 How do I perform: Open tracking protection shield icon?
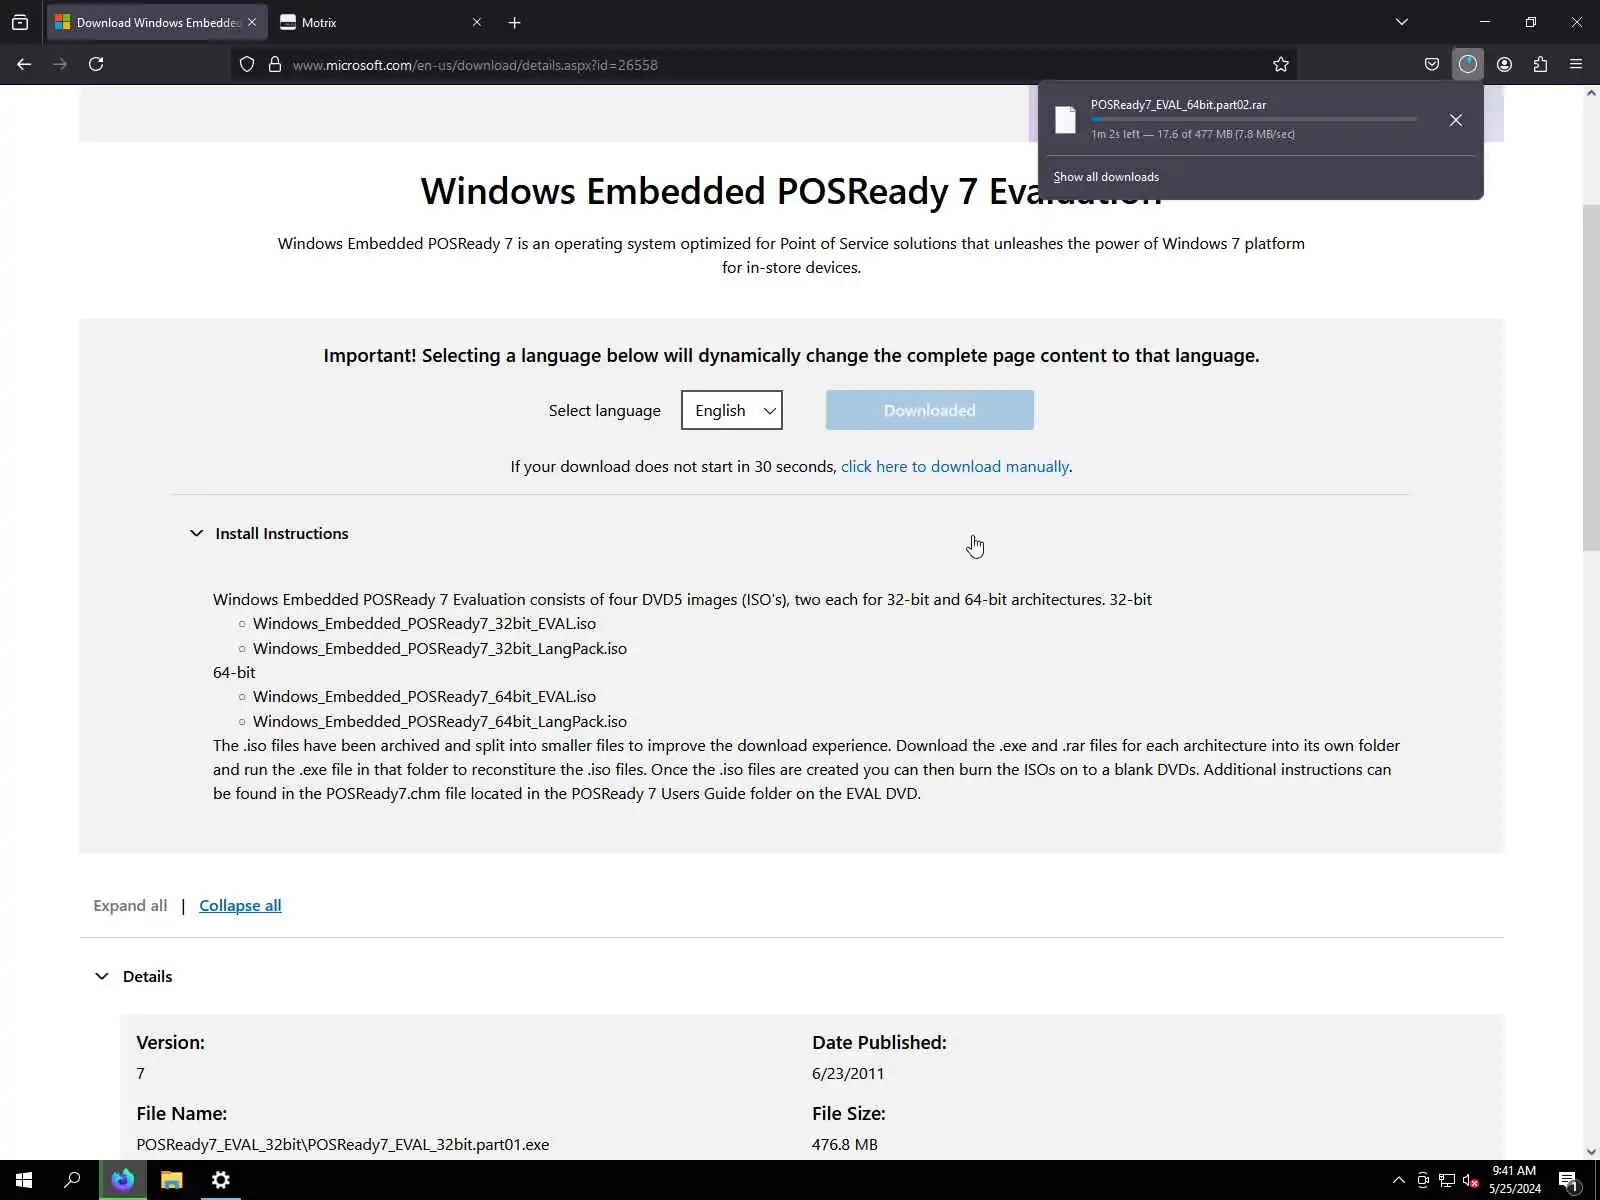[247, 64]
